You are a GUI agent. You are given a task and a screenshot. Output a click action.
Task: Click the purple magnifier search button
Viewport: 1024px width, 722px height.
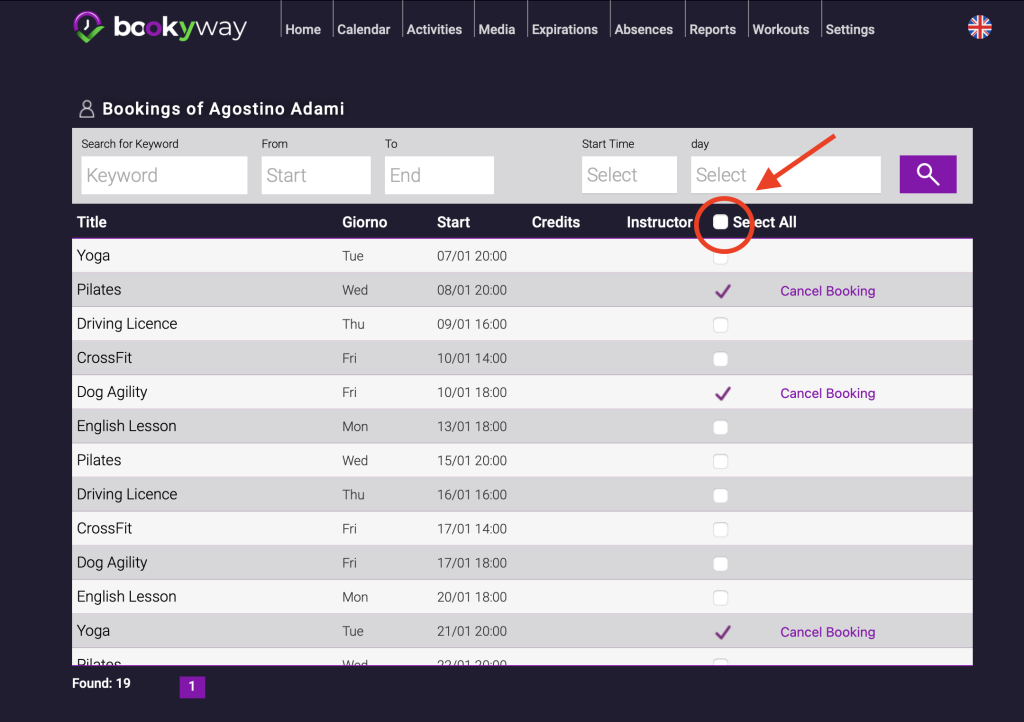927,174
